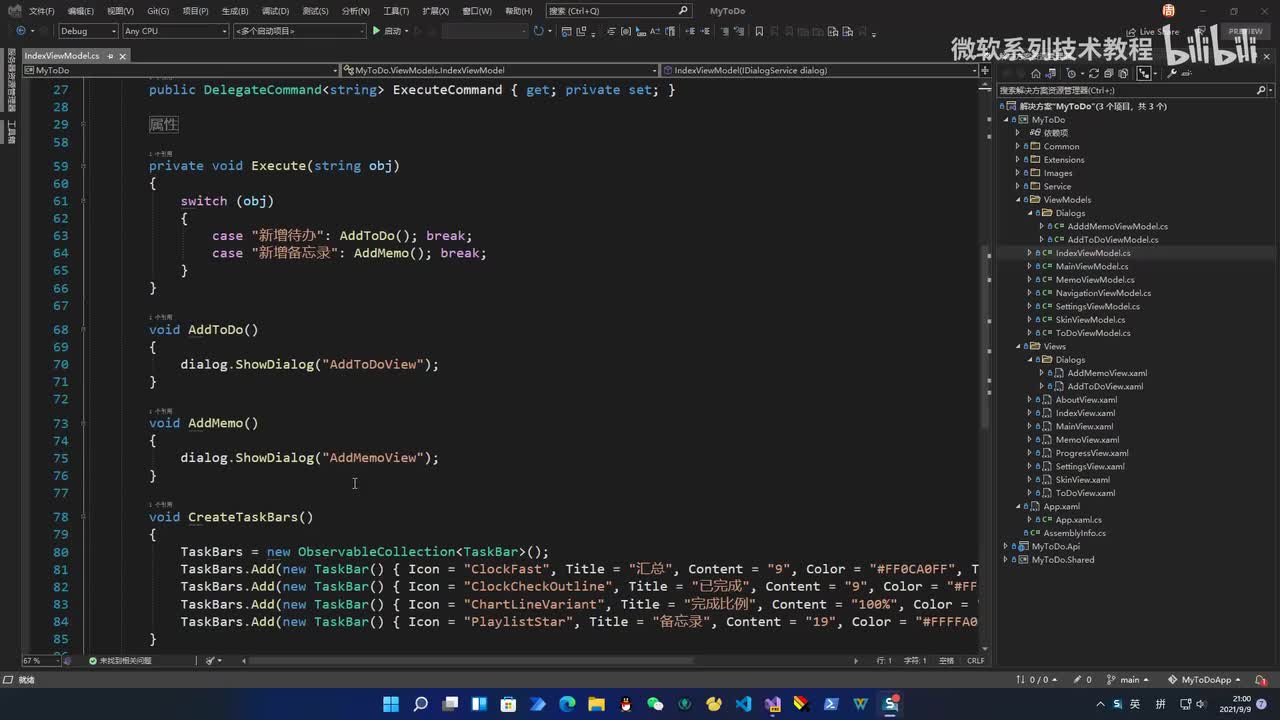Open WeChat from the taskbar
The image size is (1280, 720).
click(x=655, y=704)
